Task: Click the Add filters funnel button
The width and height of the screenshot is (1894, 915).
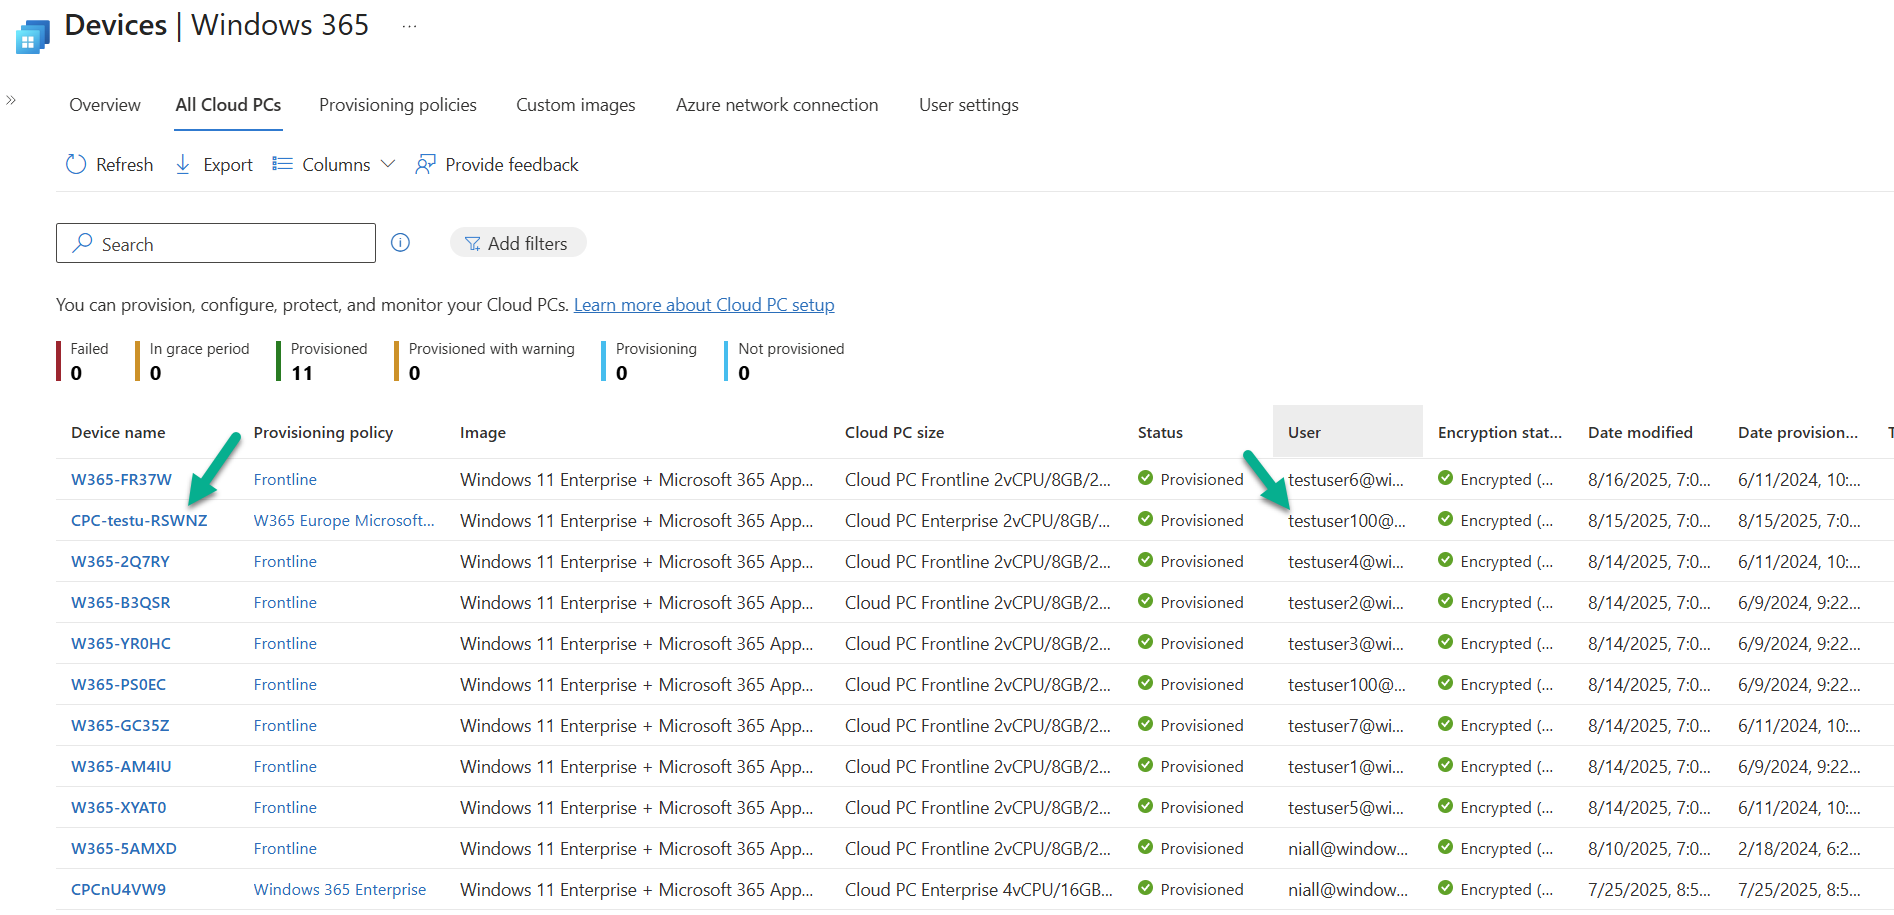Action: click(517, 243)
